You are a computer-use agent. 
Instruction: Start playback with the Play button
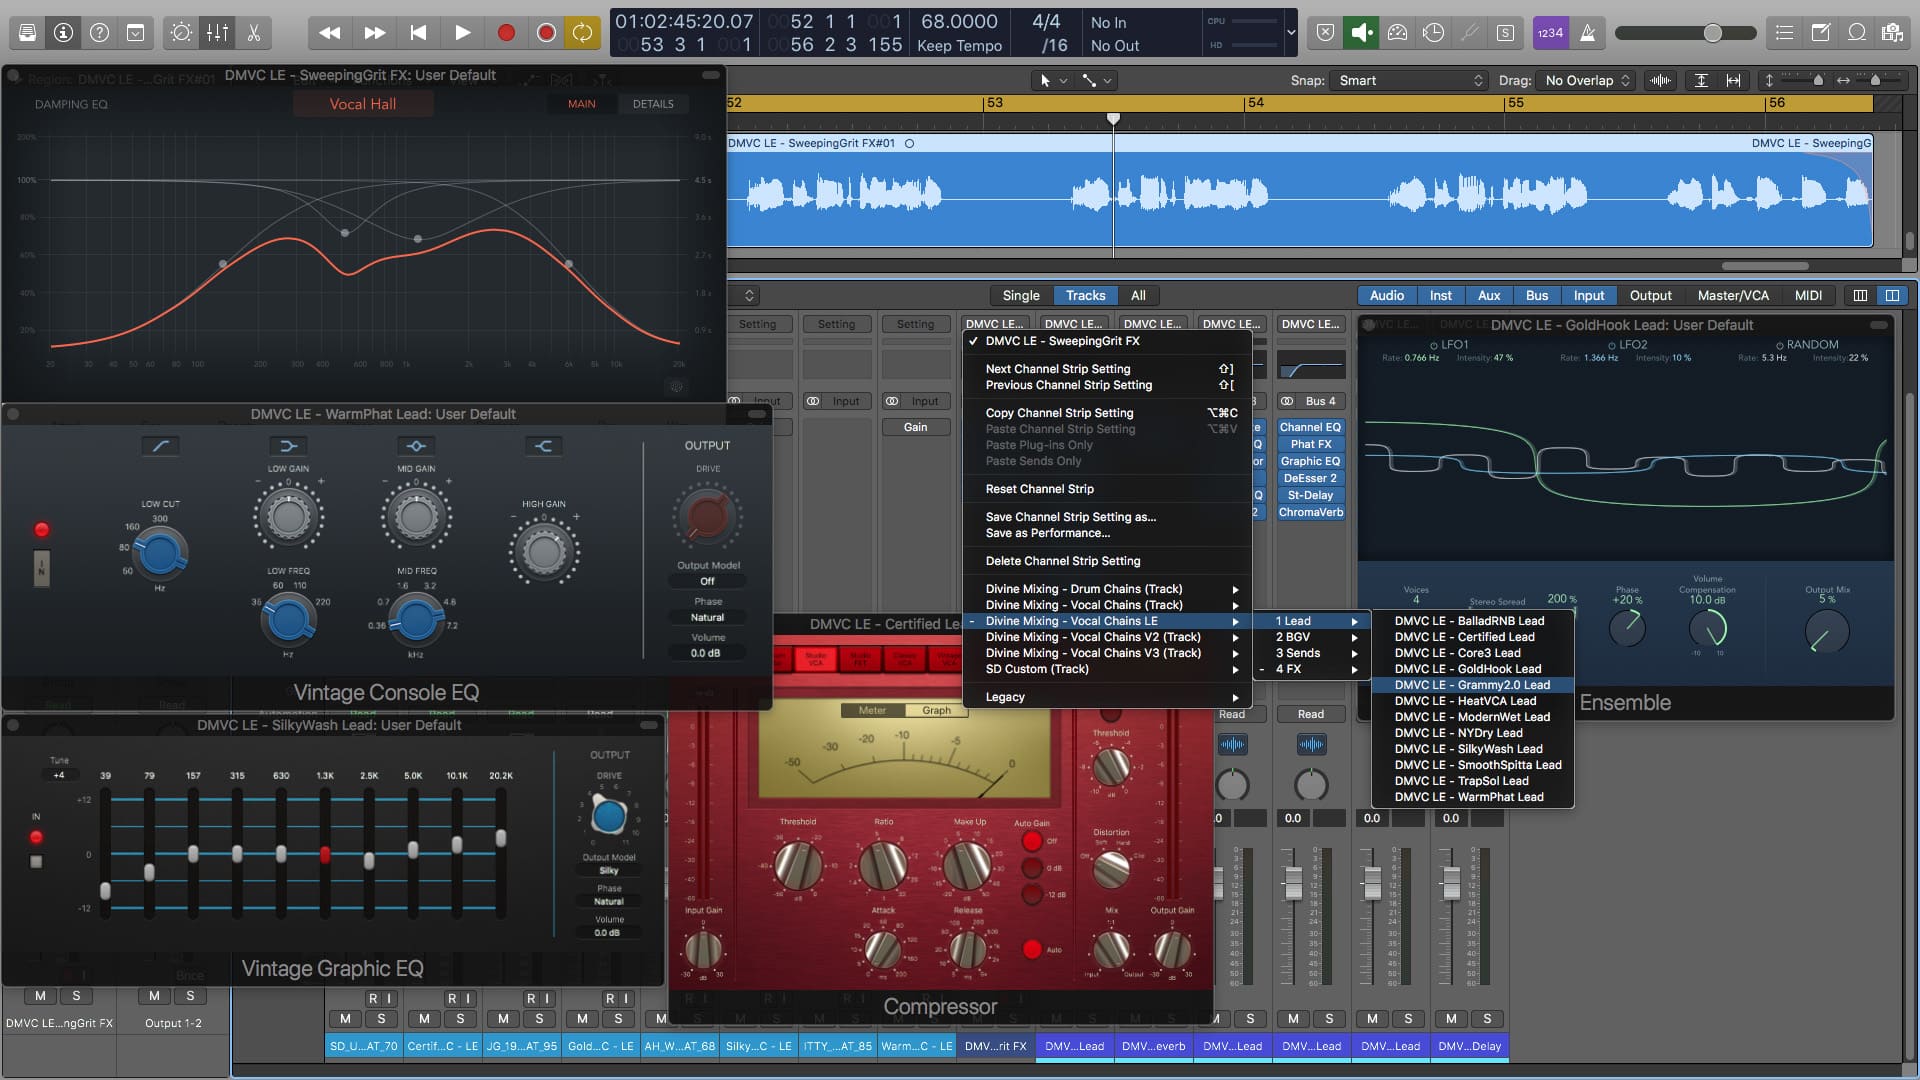[462, 33]
